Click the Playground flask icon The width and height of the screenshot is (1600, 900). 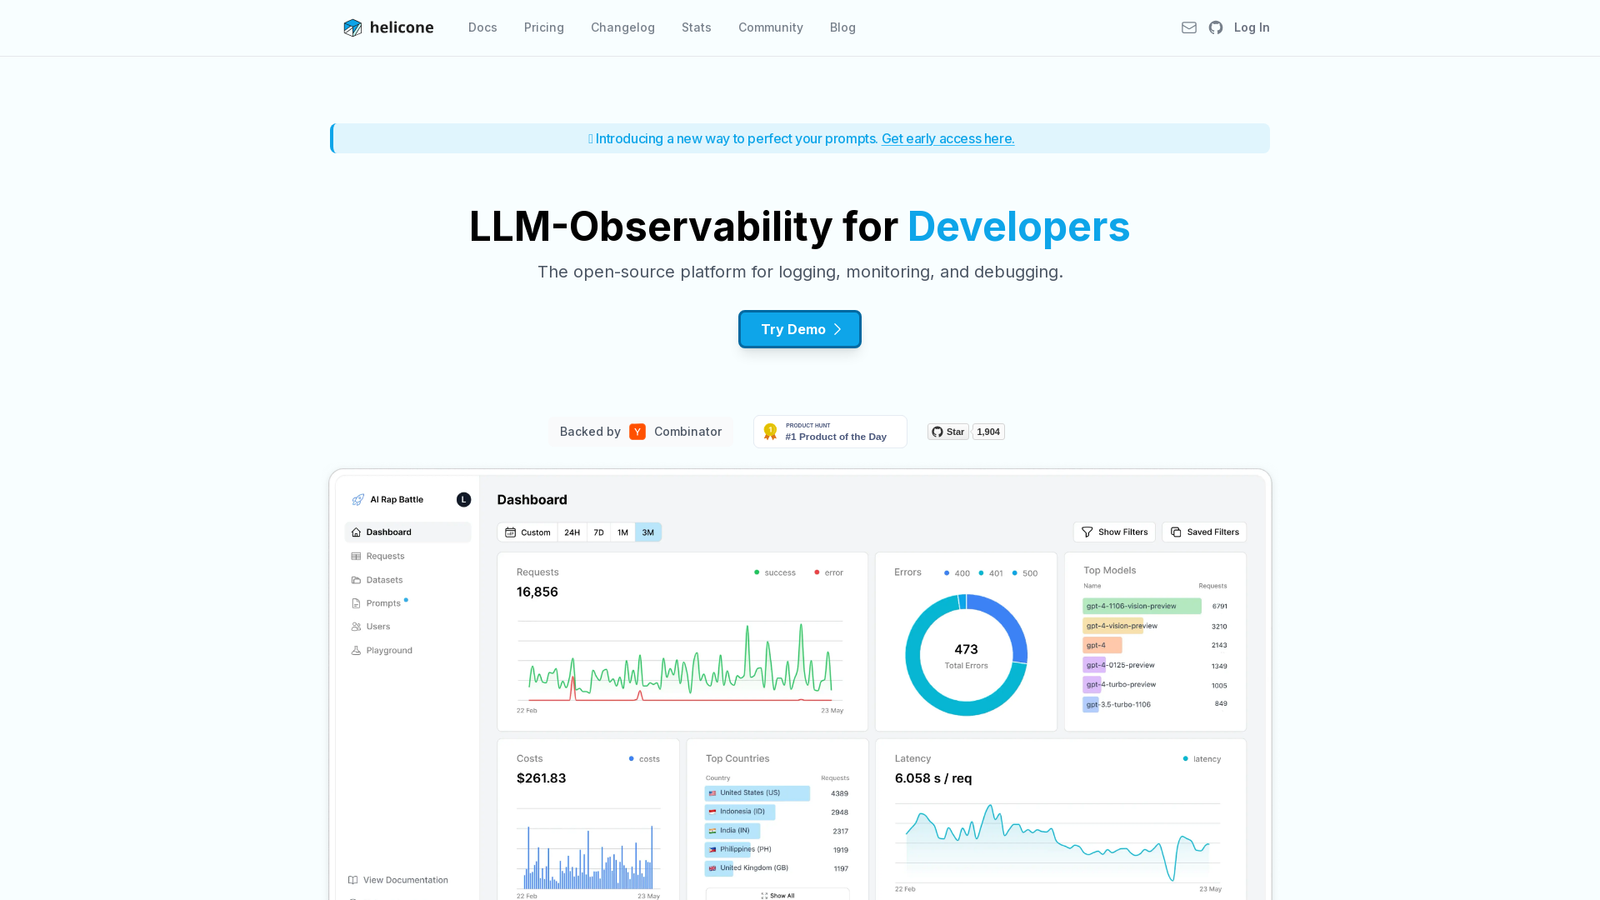coord(356,651)
